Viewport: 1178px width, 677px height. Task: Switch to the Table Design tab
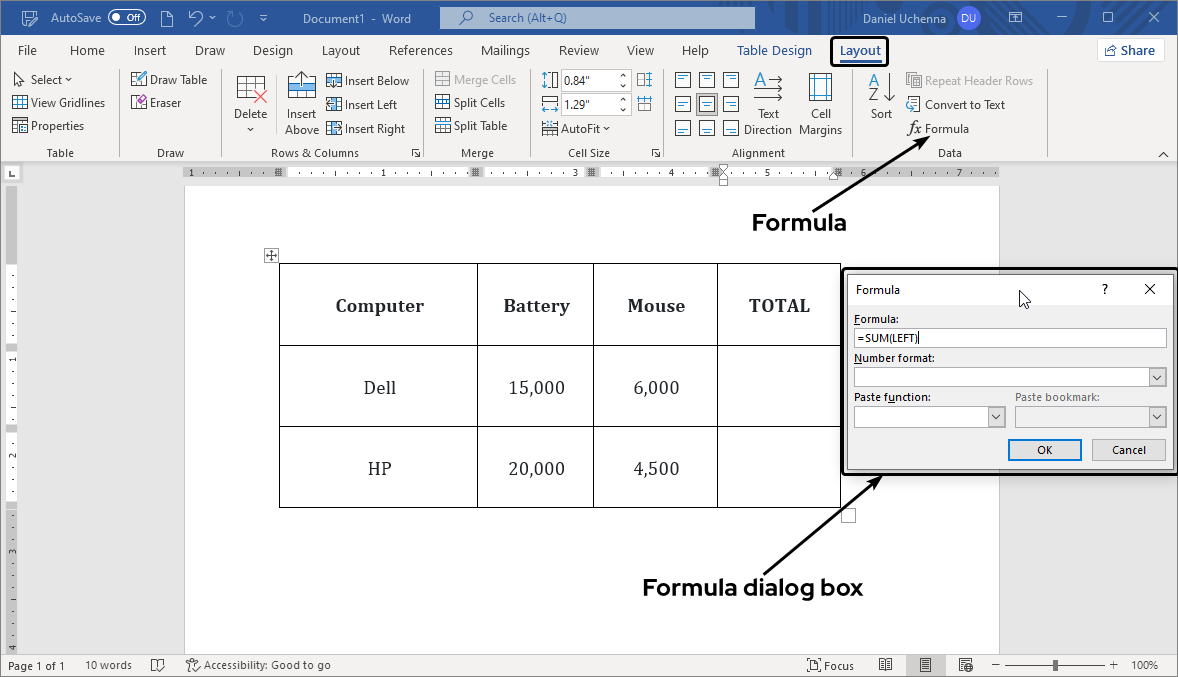774,50
